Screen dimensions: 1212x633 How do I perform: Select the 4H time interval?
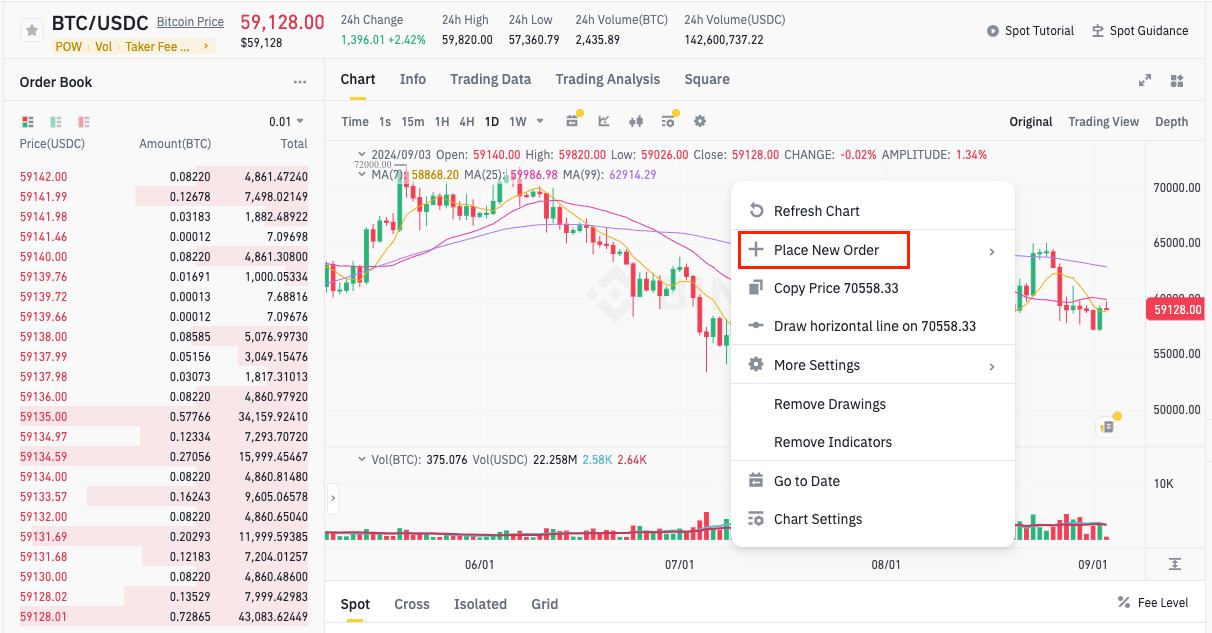(467, 122)
